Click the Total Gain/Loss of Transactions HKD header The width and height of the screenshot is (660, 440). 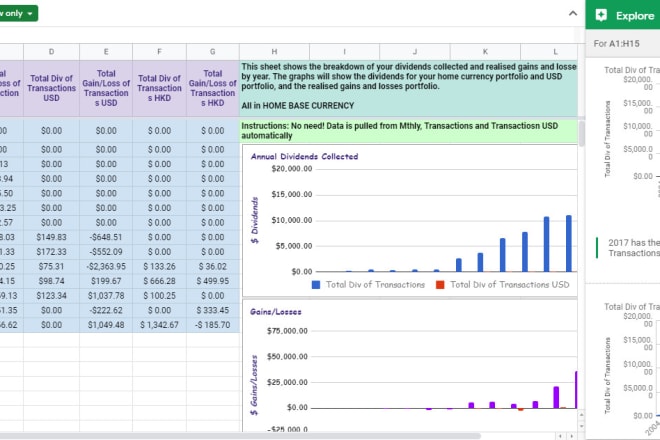(x=213, y=88)
